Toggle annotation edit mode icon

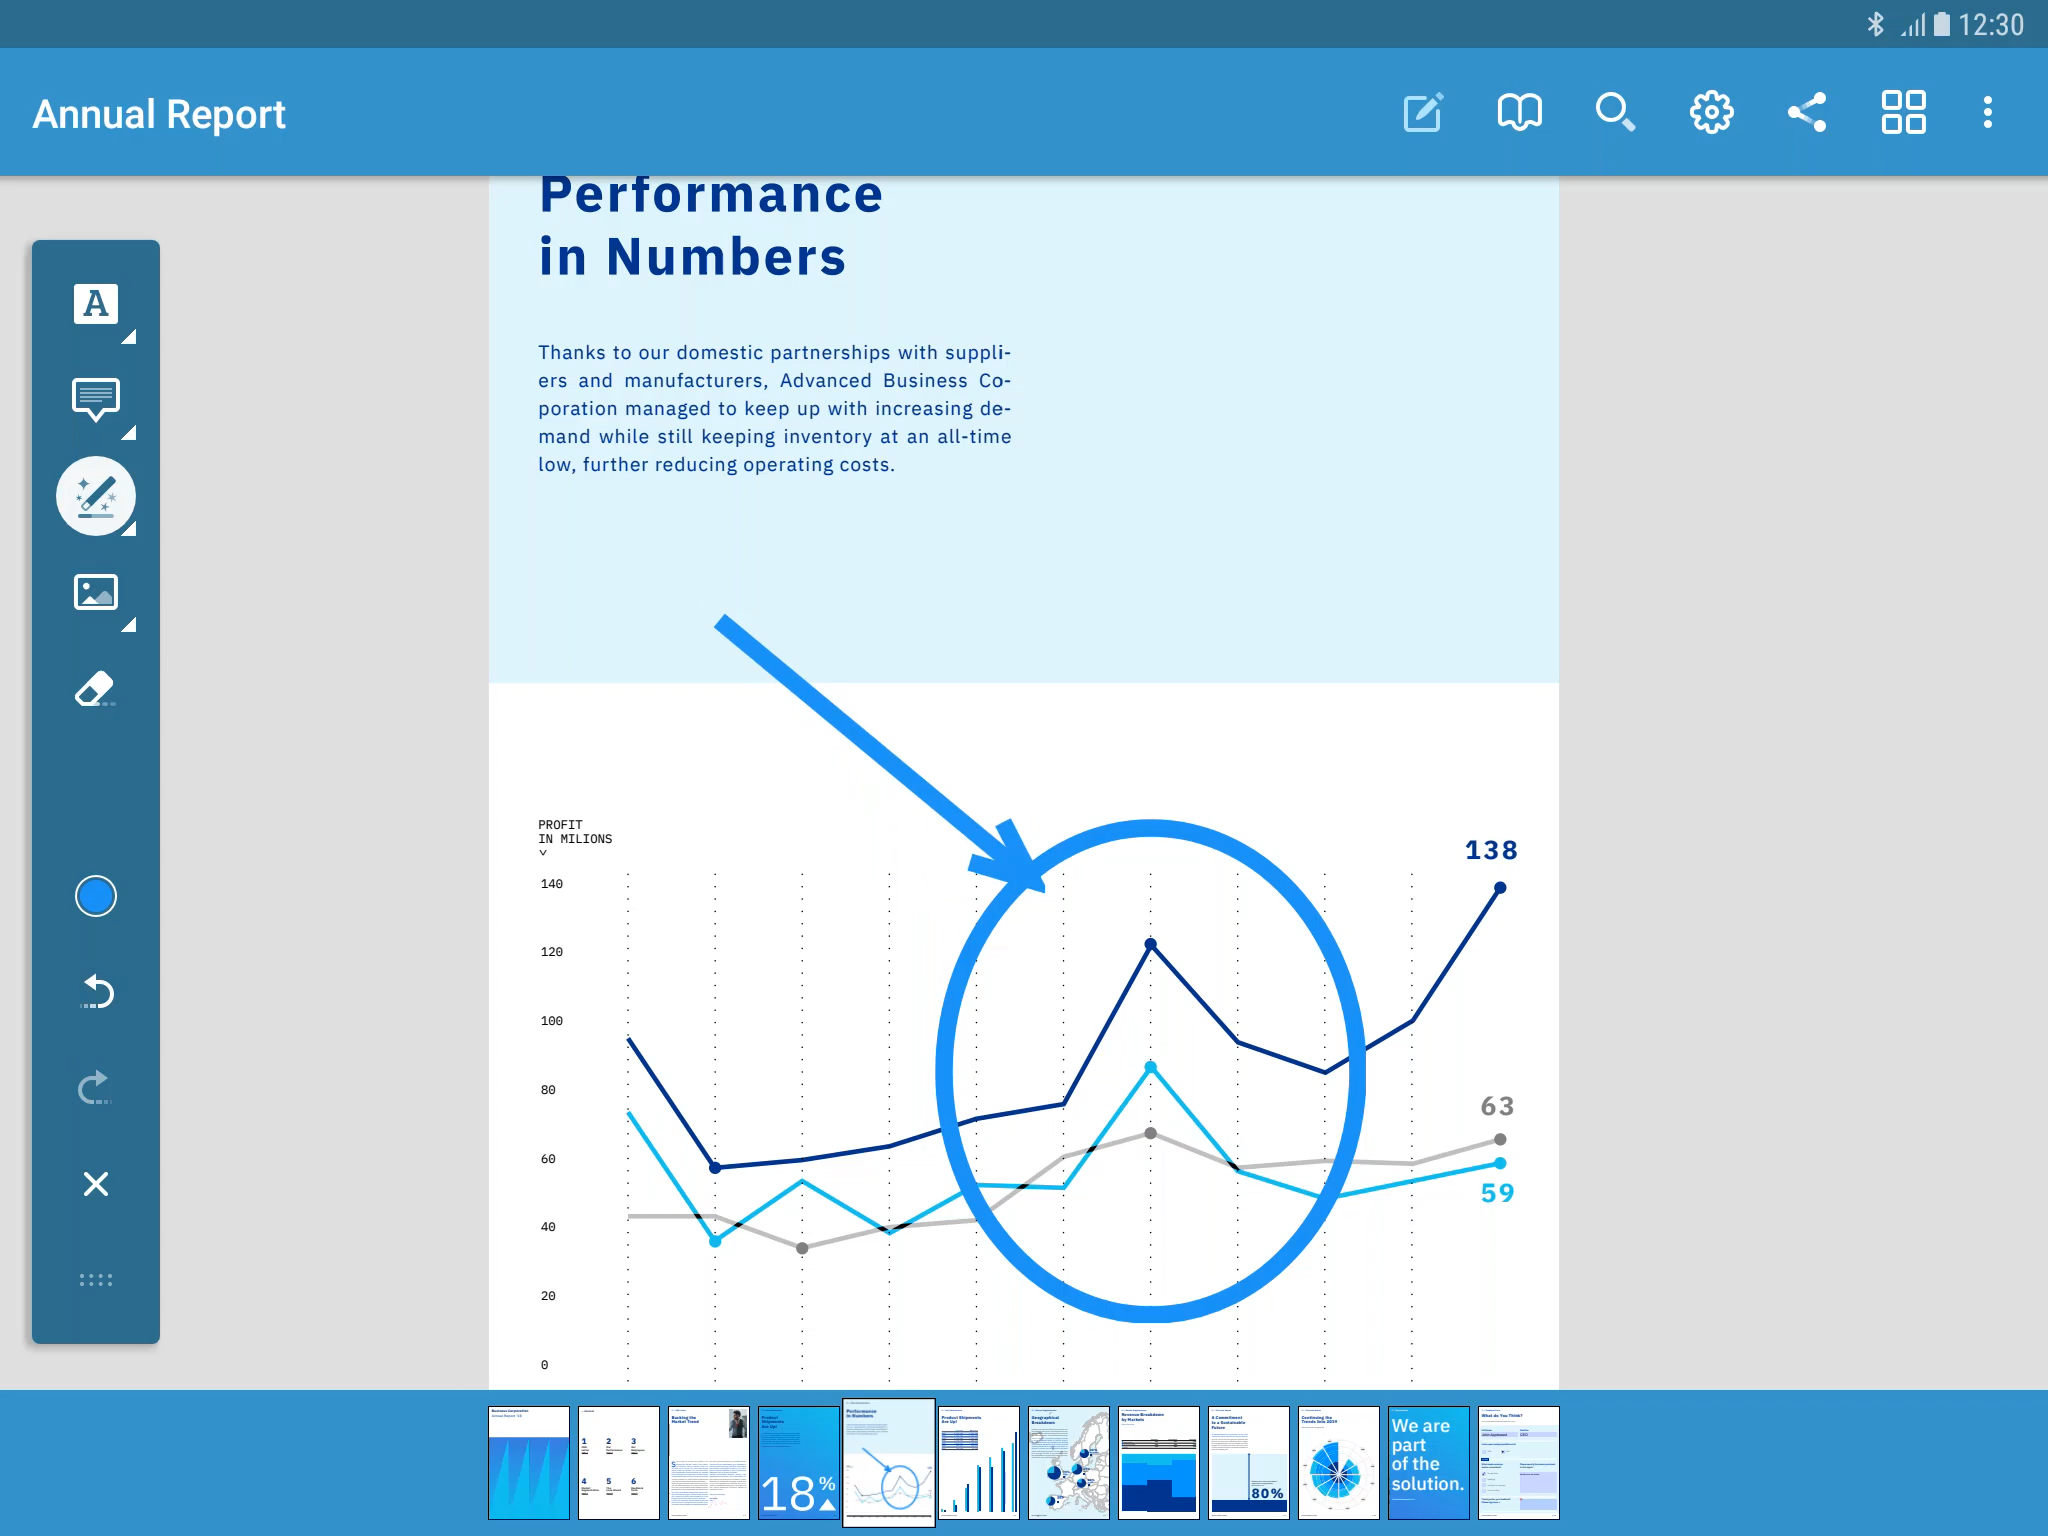click(x=1423, y=112)
